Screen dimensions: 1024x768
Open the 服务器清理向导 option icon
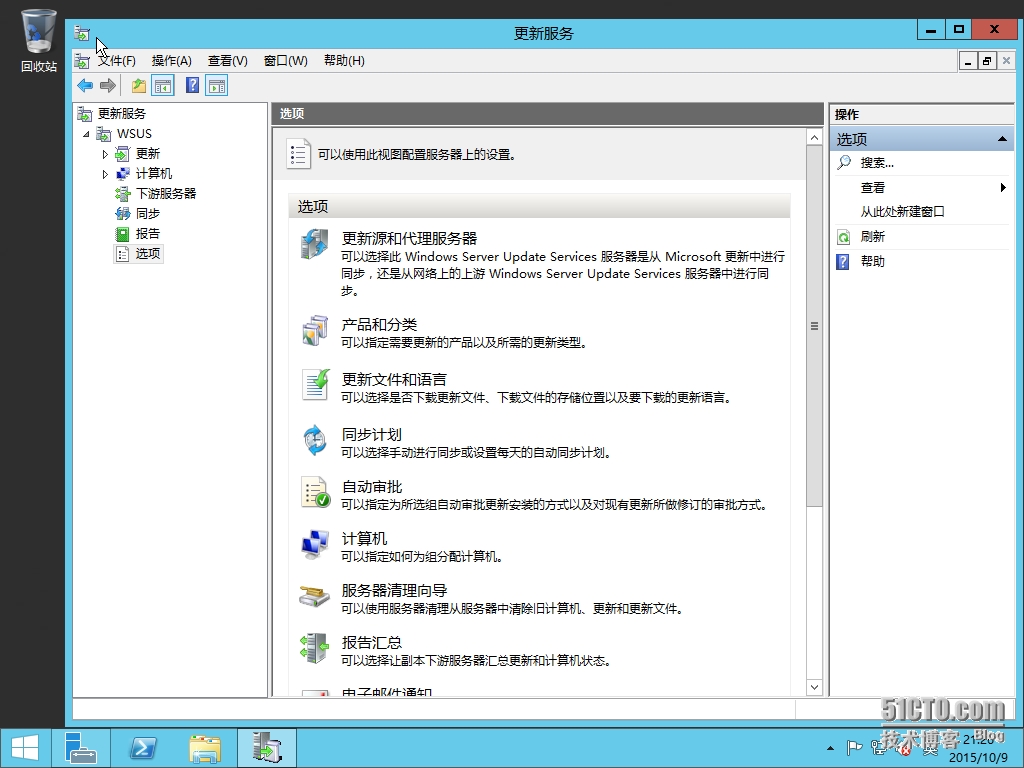[315, 596]
